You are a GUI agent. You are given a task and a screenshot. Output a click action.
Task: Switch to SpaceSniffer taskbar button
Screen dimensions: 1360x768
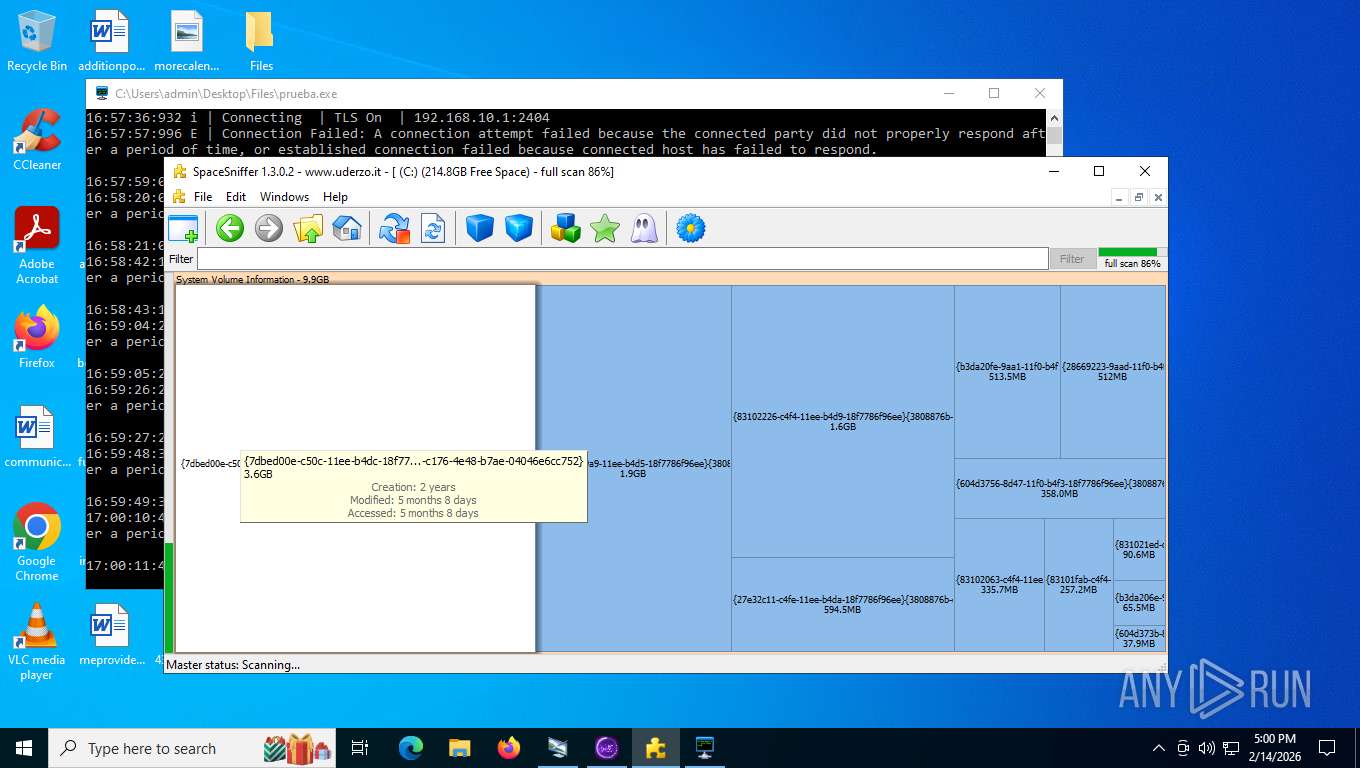point(656,748)
